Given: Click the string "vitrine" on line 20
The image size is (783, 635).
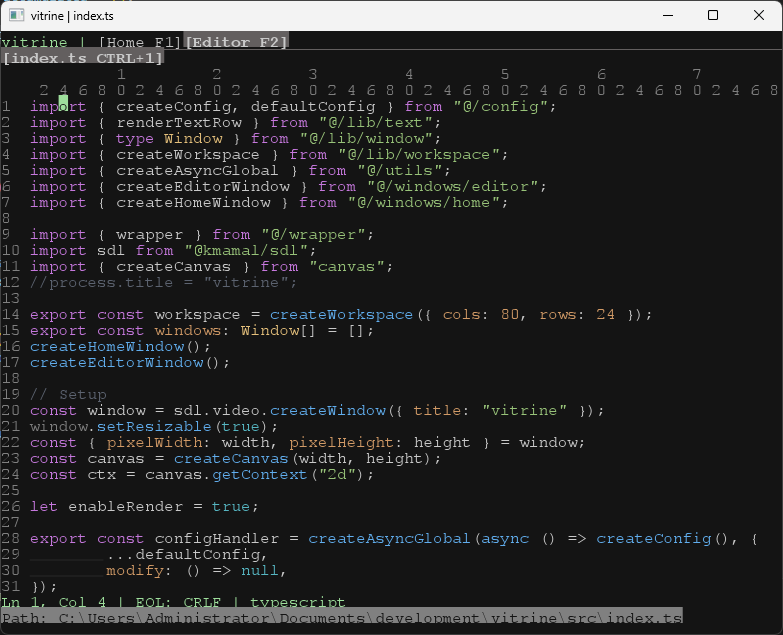Looking at the screenshot, I should tap(524, 410).
